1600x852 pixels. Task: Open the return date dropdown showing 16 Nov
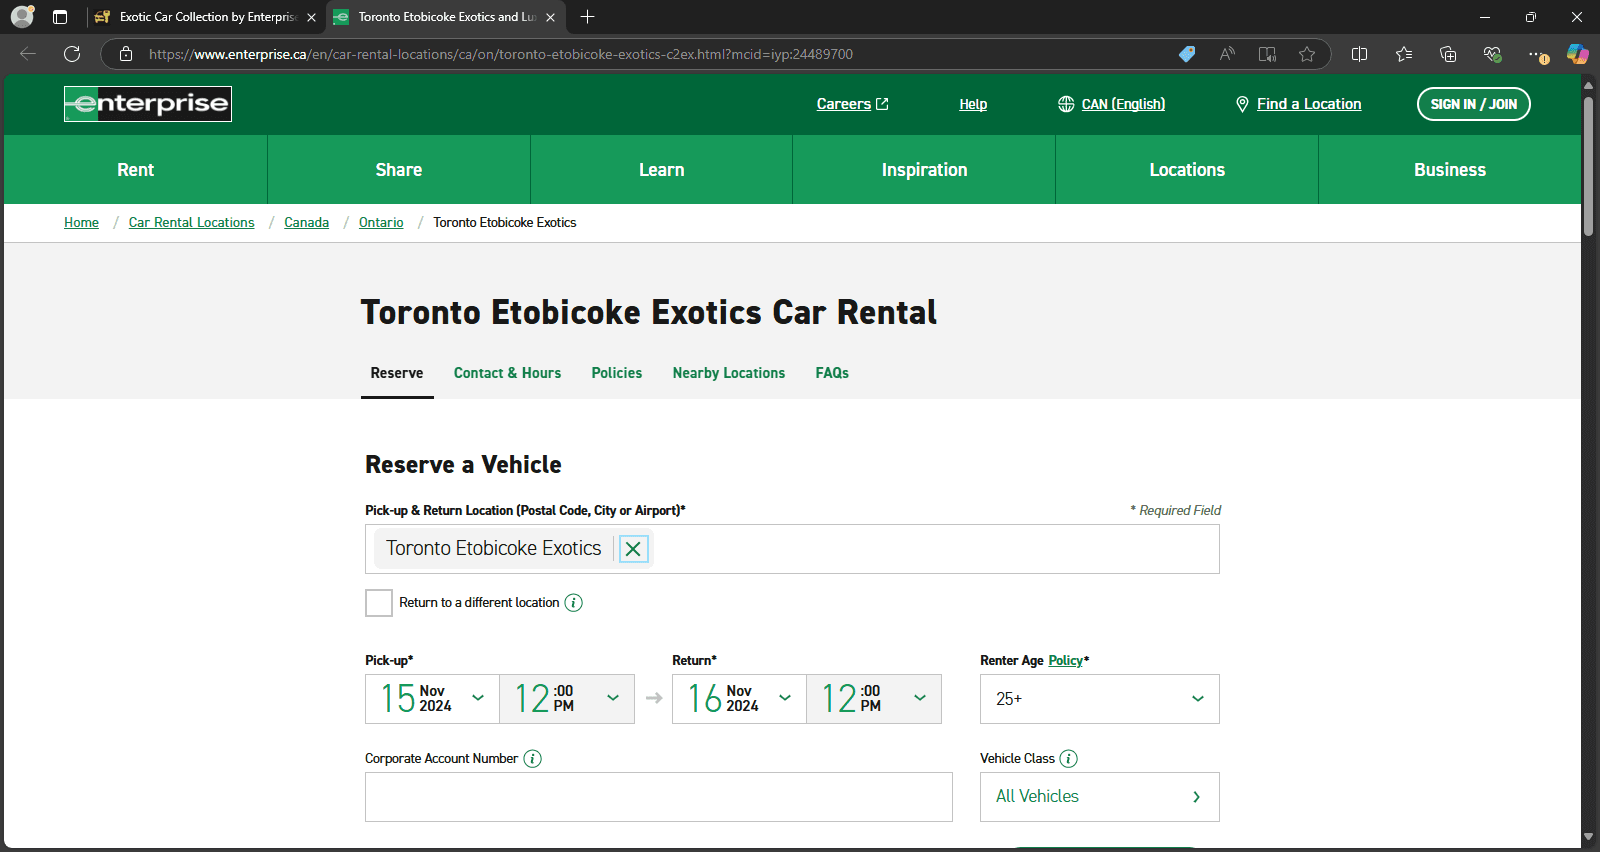pyautogui.click(x=739, y=699)
